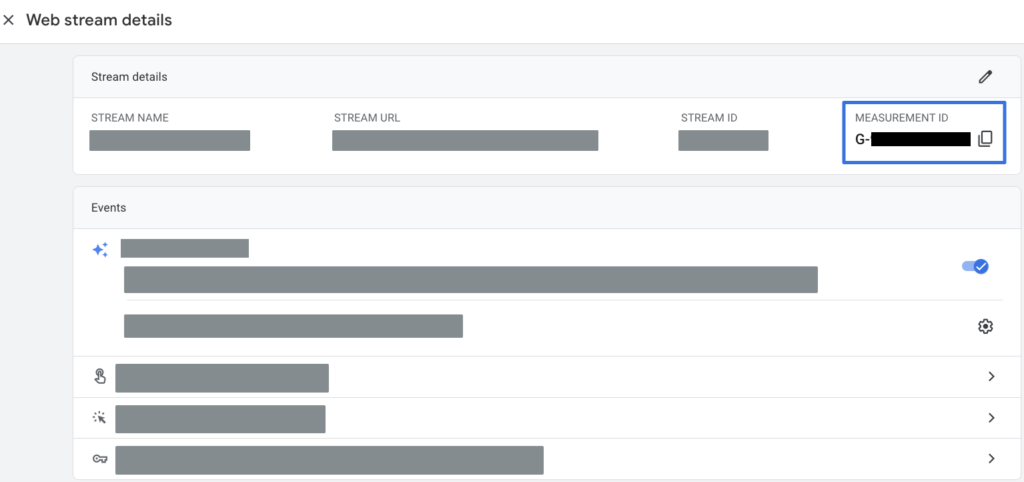Screen dimensions: 1024x482
Task: Expand the hand tap icon row chevron
Action: coord(991,376)
